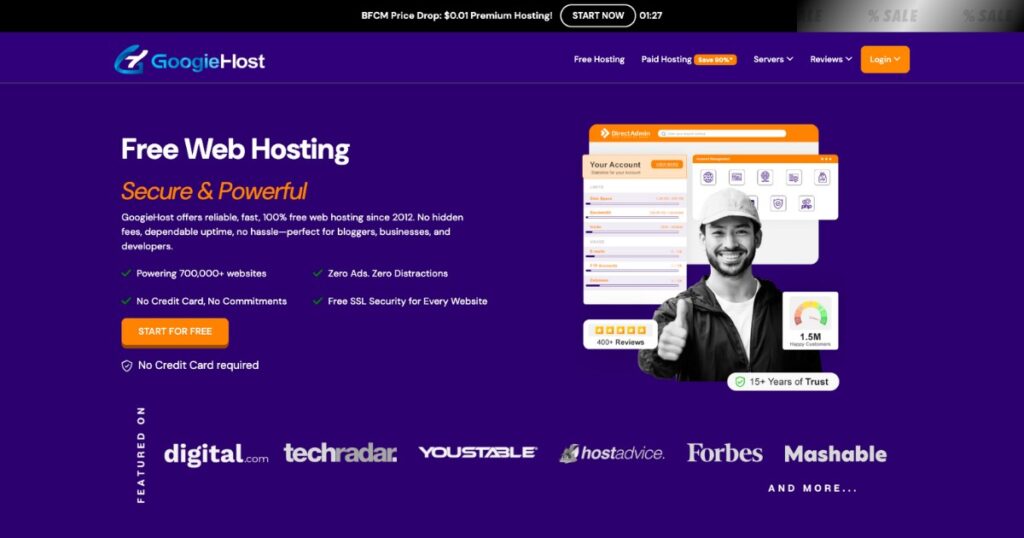
Task: Click the Save 90% badge
Action: coord(715,60)
